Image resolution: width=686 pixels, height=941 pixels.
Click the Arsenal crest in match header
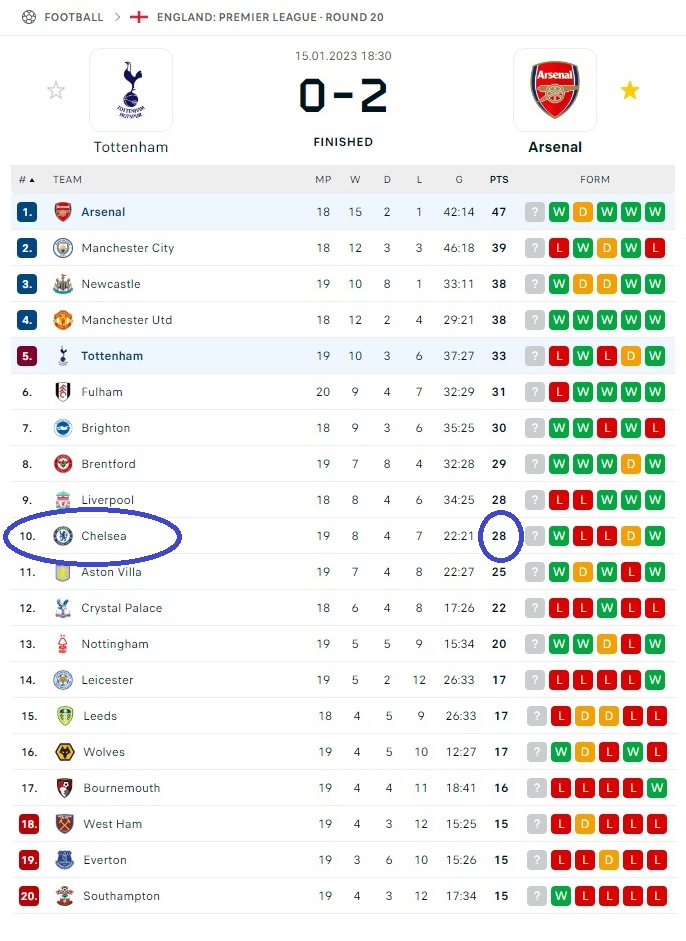pos(555,90)
